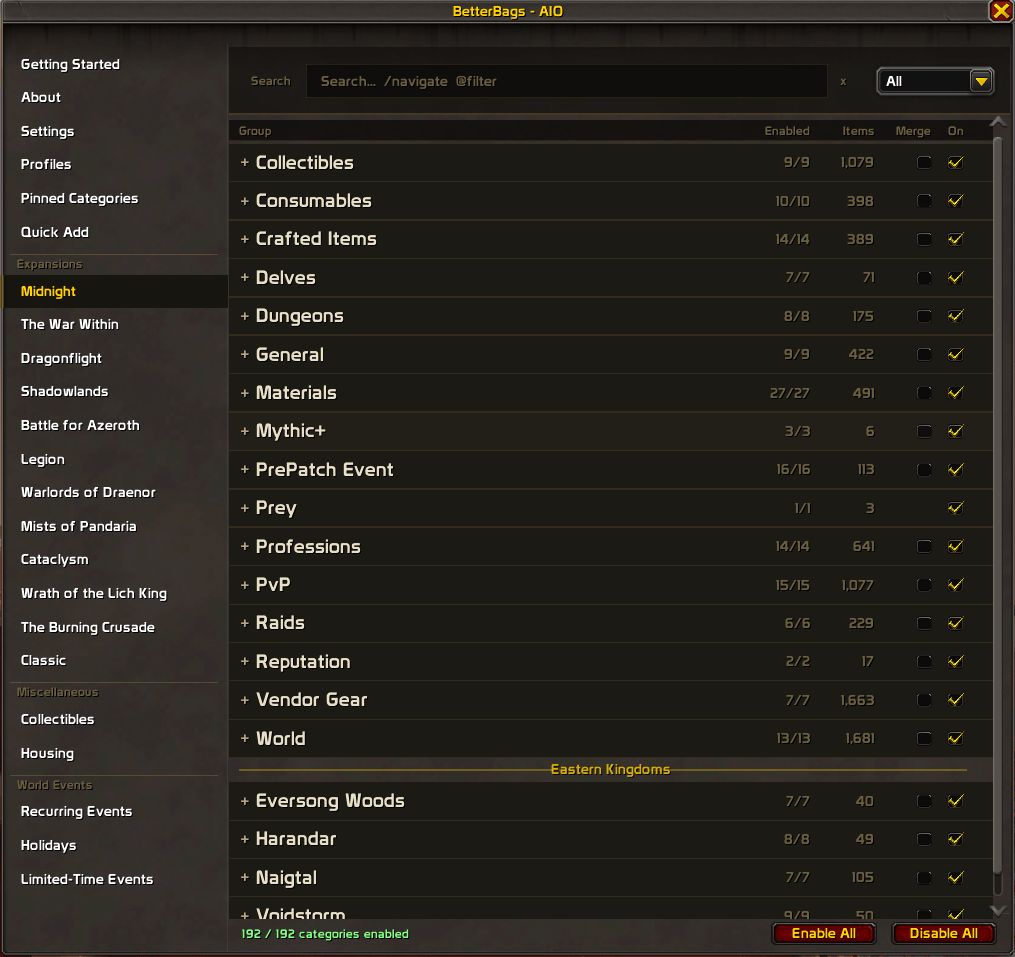1015x957 pixels.
Task: Open Quick Add in sidebar
Action: click(54, 232)
